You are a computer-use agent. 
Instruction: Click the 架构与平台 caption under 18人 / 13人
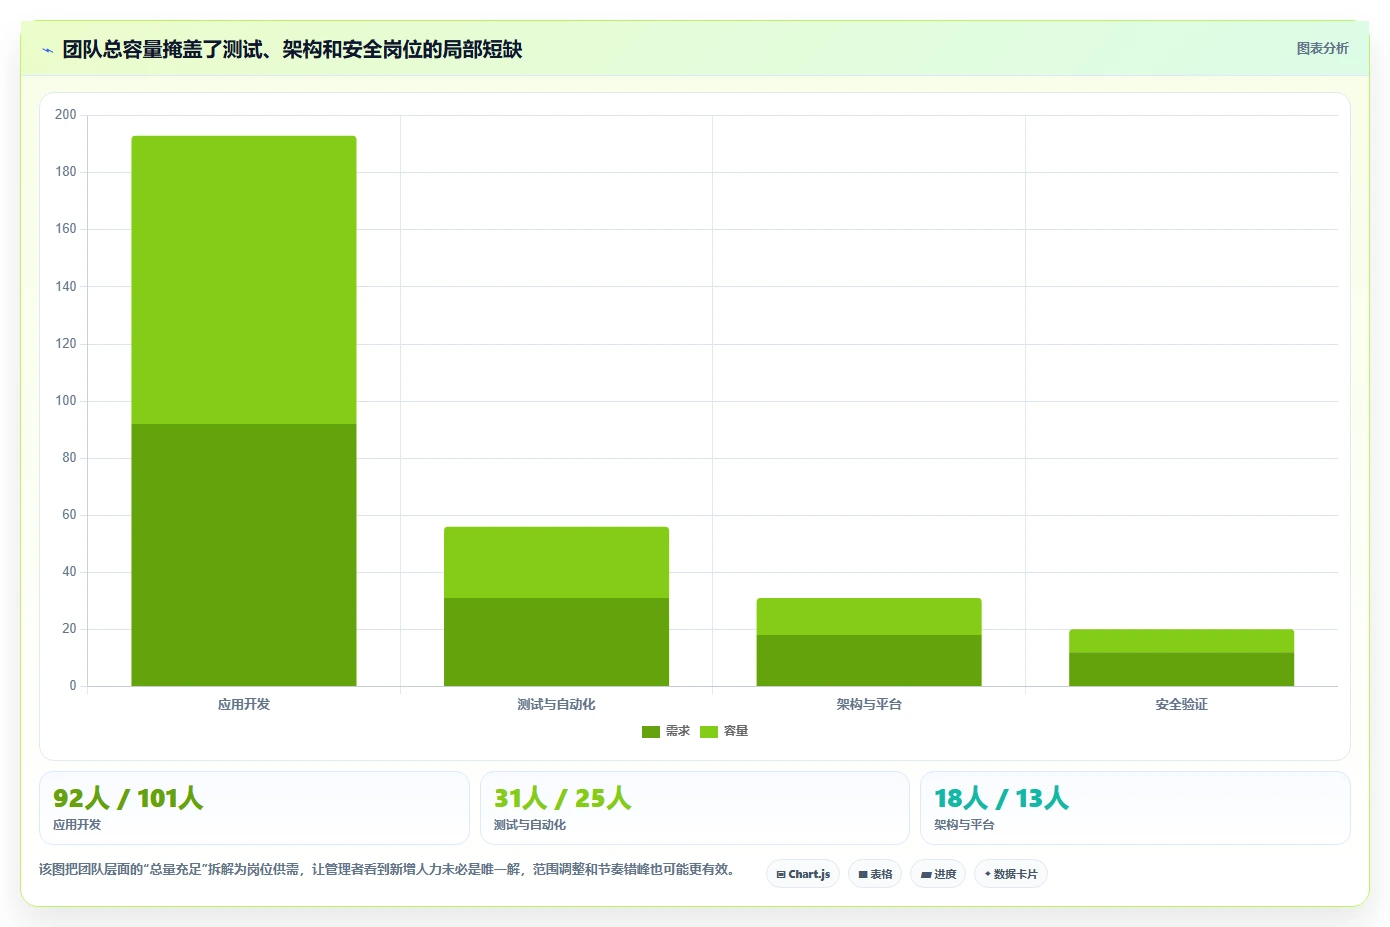[964, 825]
